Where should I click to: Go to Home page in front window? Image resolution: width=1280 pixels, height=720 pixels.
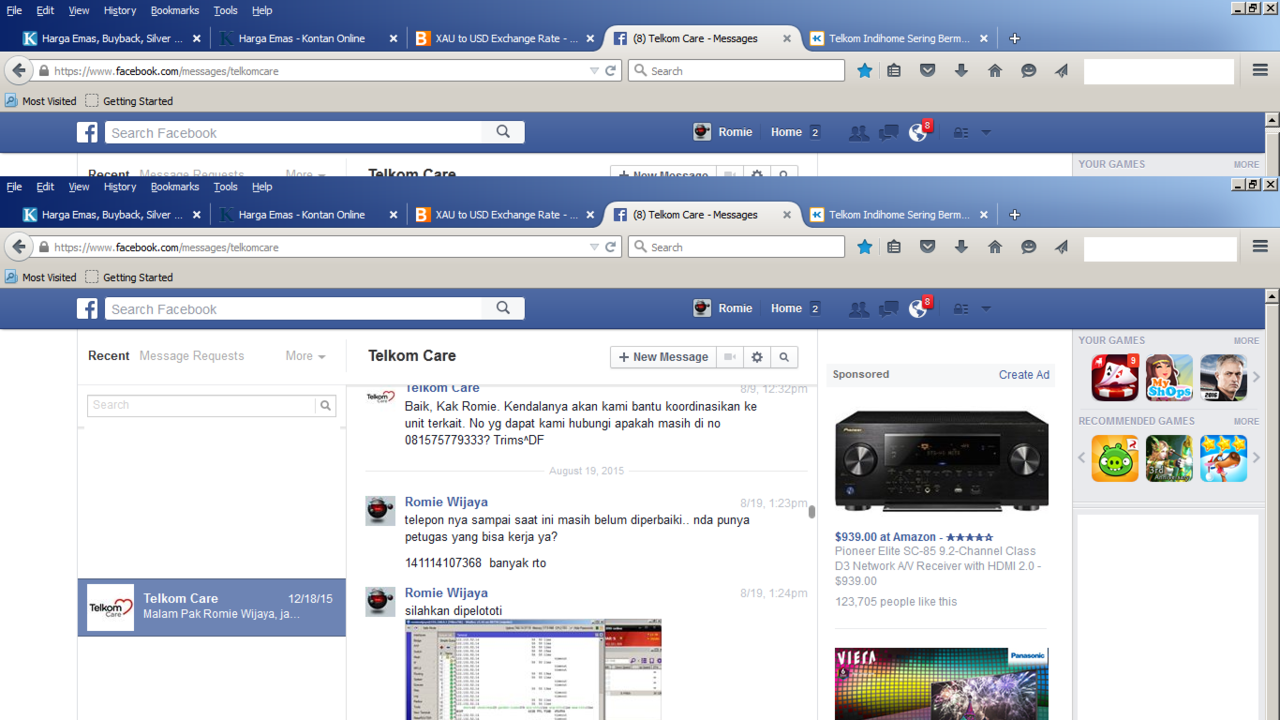[995, 247]
